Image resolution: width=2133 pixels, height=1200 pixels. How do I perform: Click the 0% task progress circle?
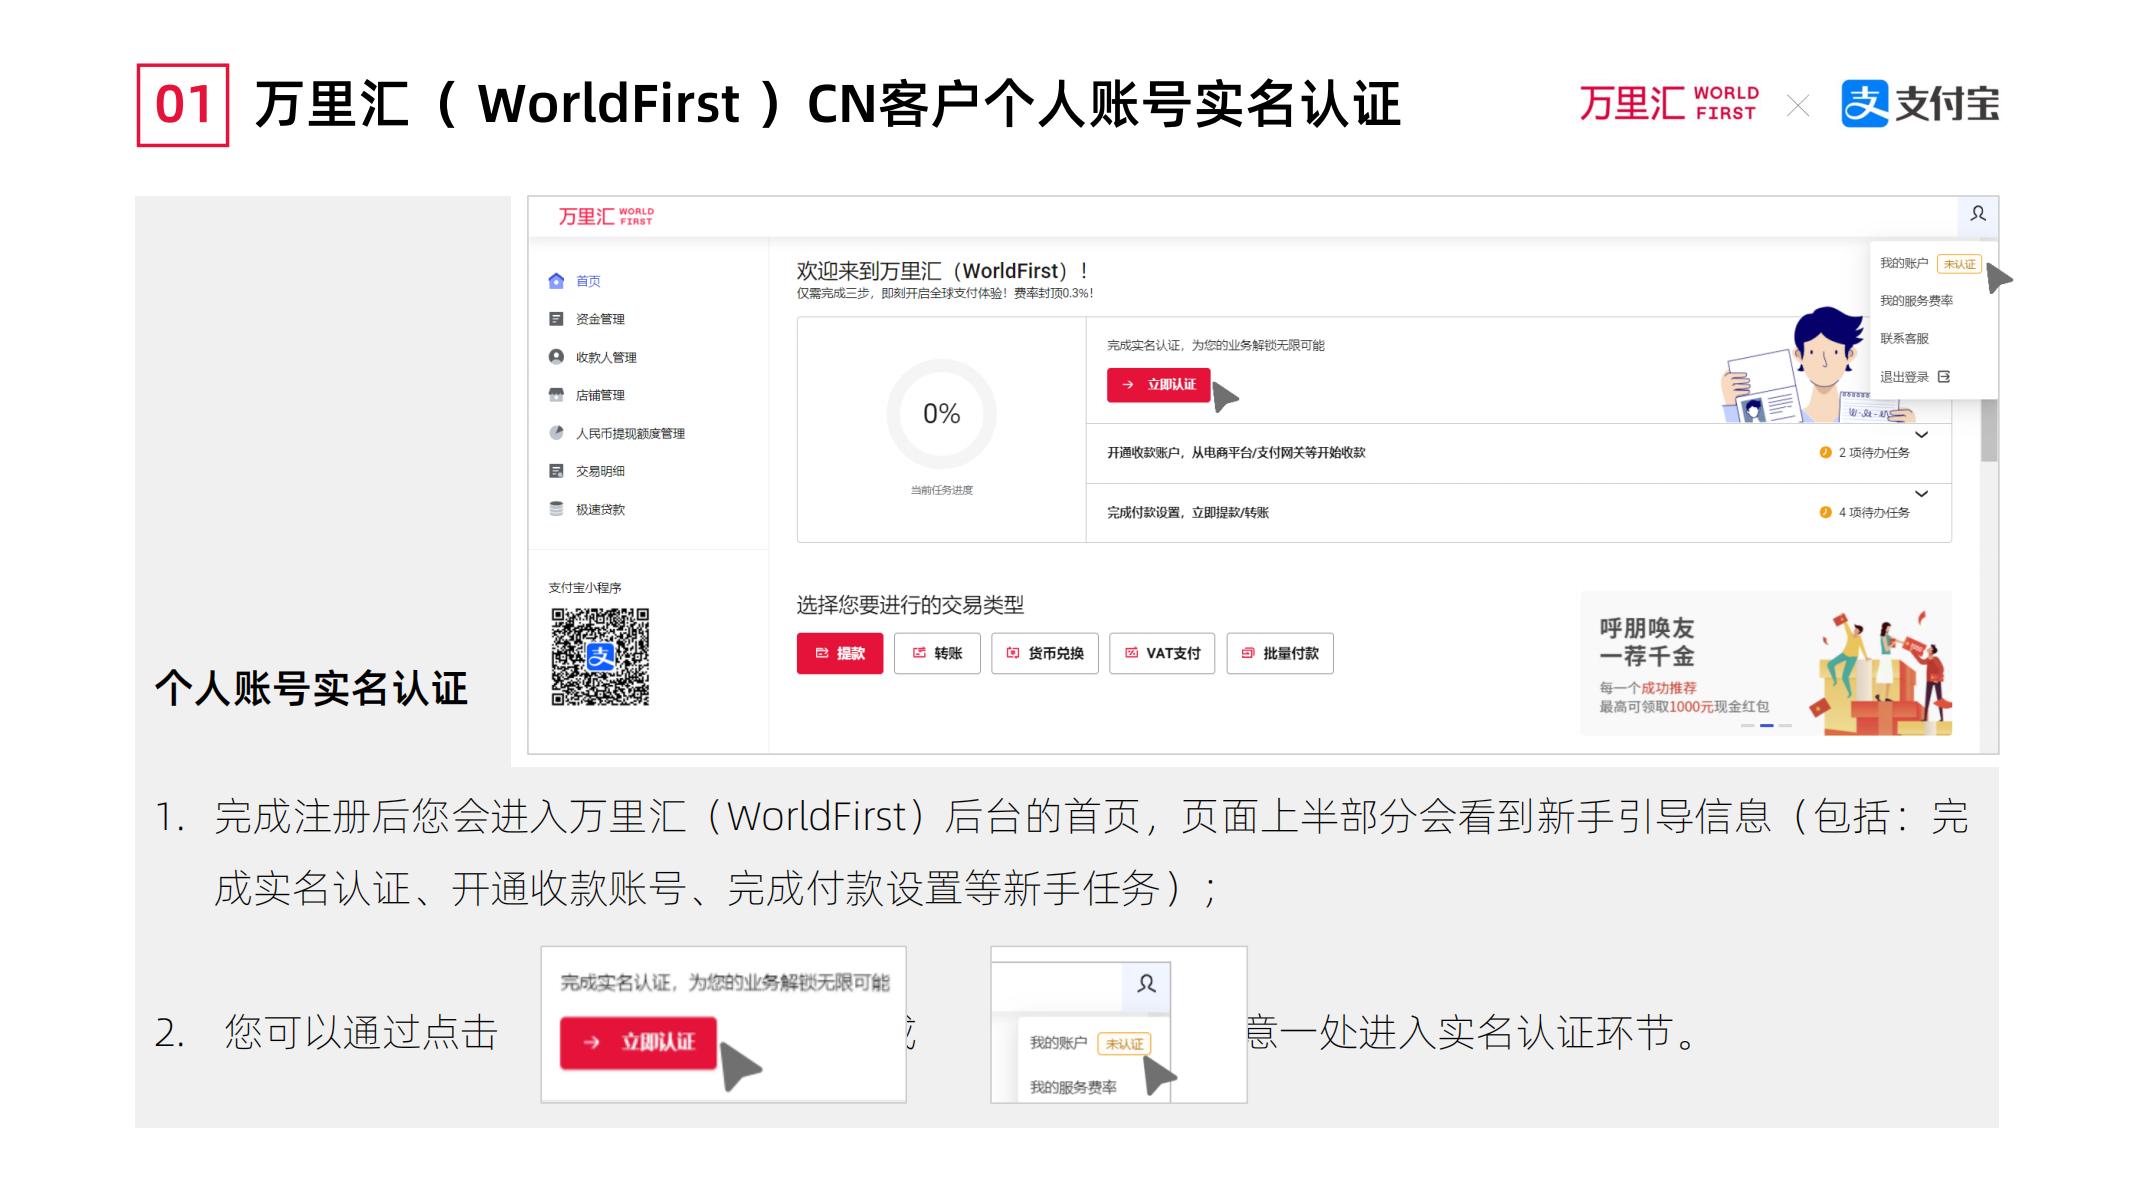[941, 414]
